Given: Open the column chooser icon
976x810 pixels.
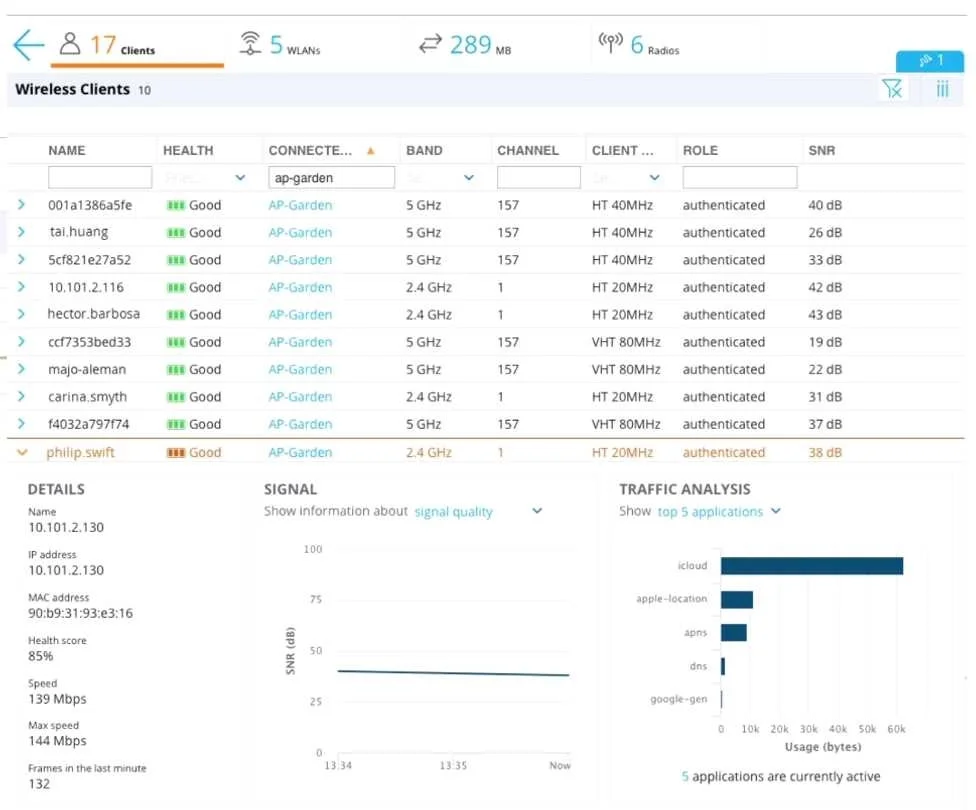Looking at the screenshot, I should click(x=942, y=89).
